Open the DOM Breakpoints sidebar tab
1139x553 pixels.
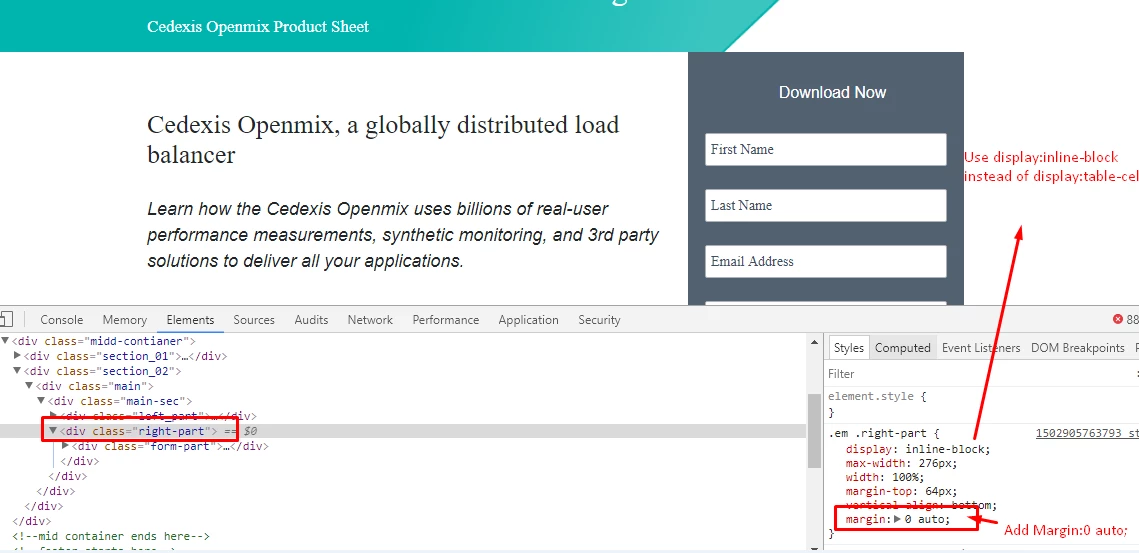(x=1077, y=348)
